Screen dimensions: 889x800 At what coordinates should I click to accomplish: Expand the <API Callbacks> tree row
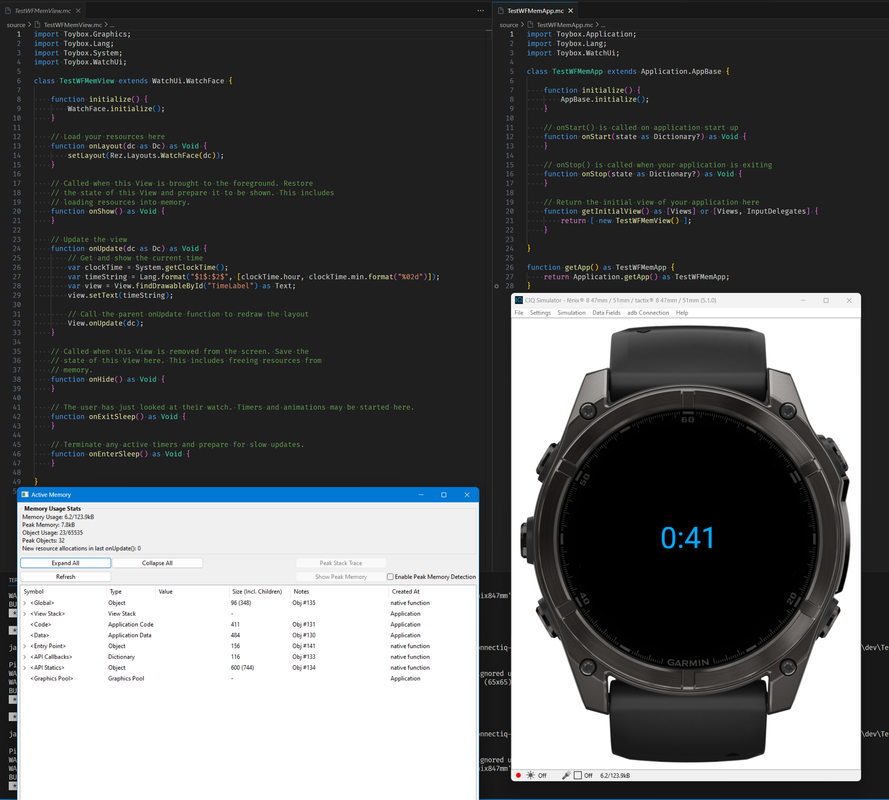click(x=24, y=657)
